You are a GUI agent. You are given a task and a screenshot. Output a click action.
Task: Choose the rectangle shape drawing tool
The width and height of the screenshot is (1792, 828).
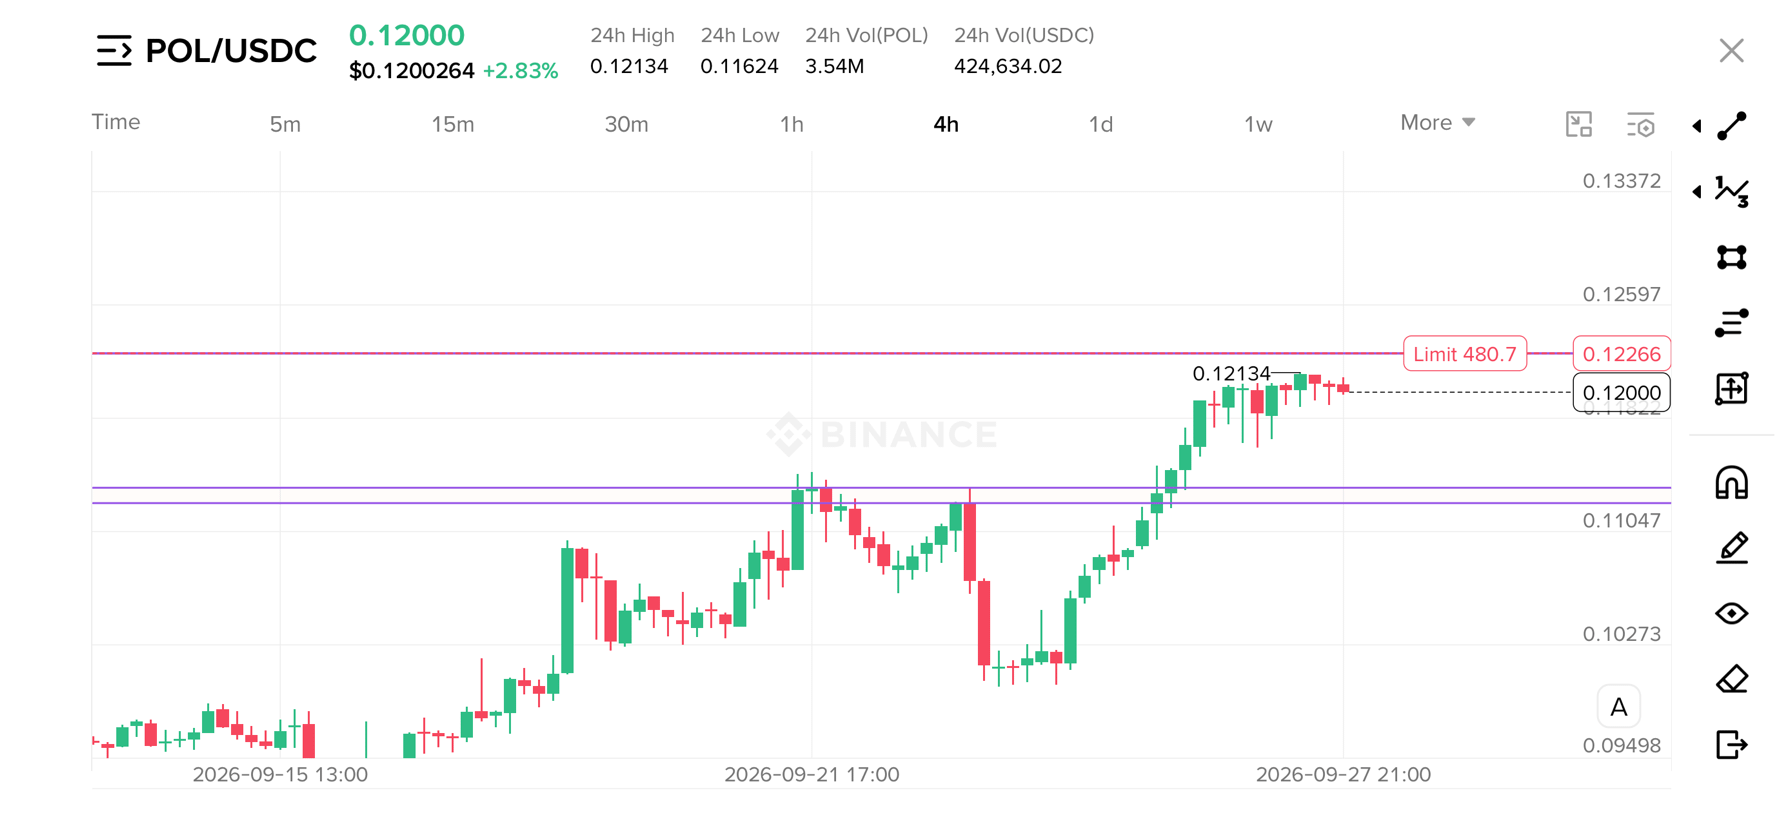[1732, 257]
